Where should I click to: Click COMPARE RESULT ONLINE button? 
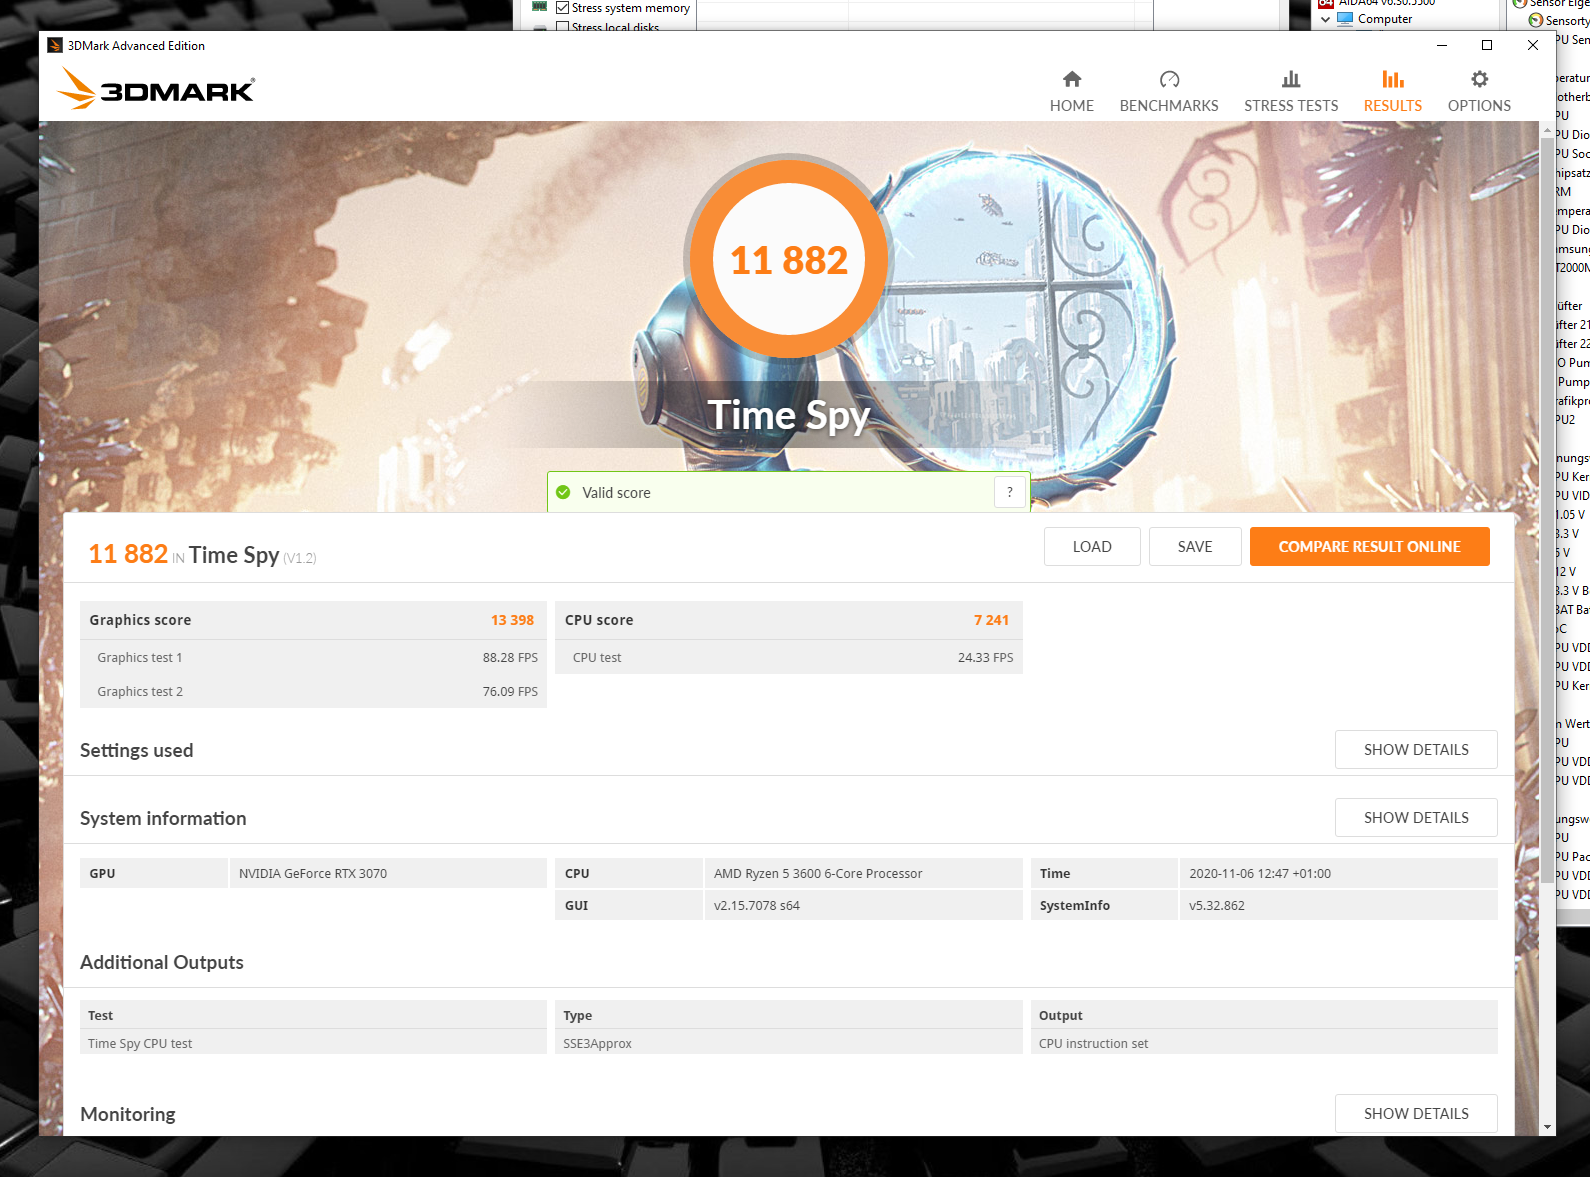pos(1369,546)
